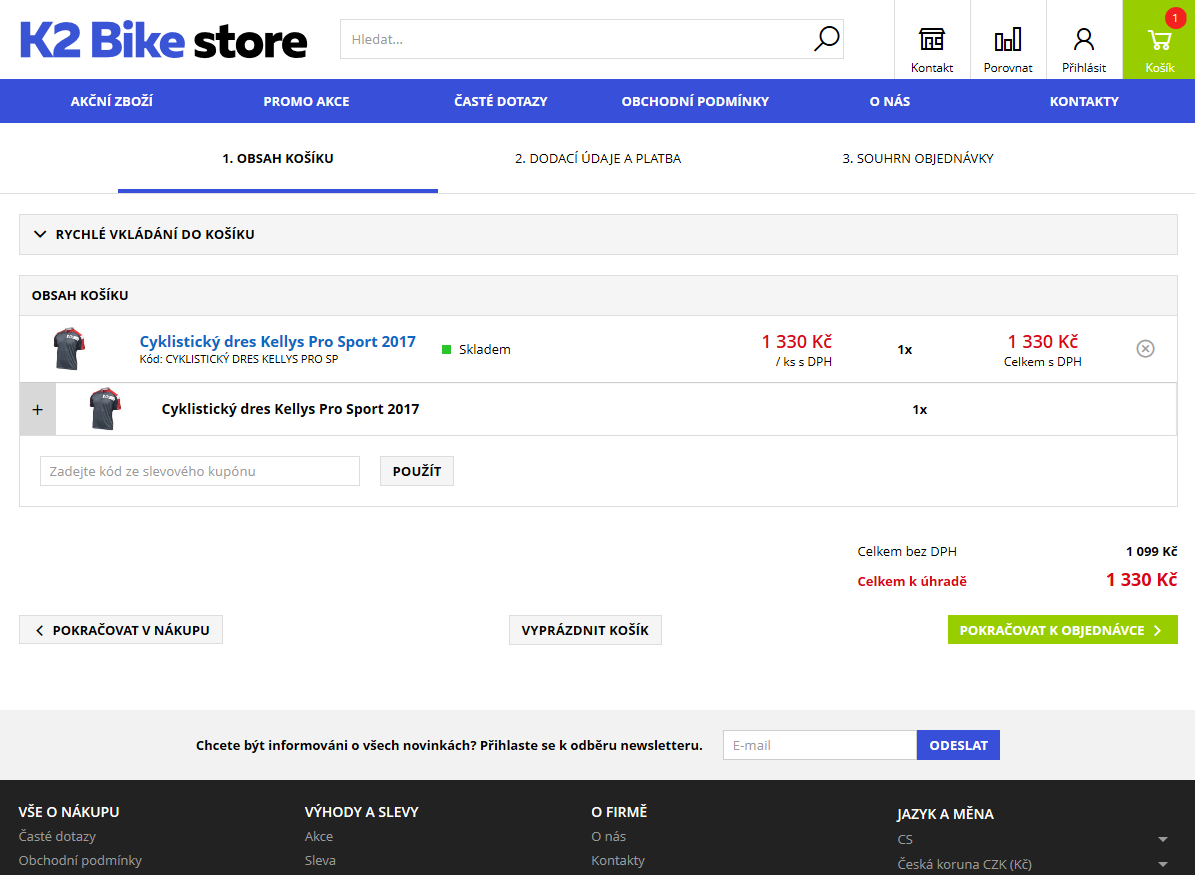Click the search magnifier icon
Screen dimensions: 1195x875
(x=826, y=38)
